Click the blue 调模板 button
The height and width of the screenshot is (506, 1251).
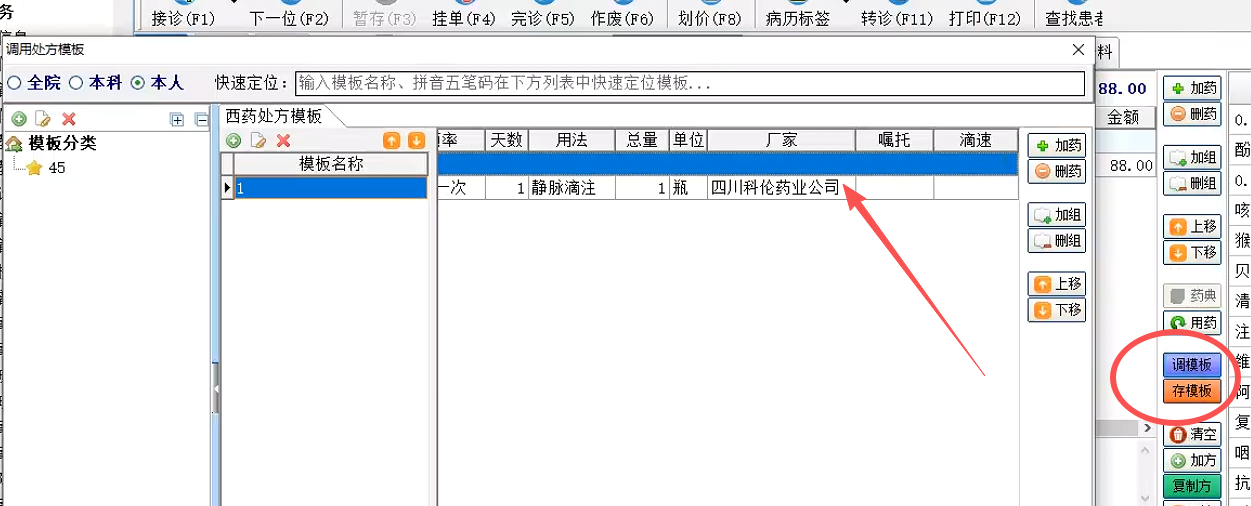[x=1192, y=365]
